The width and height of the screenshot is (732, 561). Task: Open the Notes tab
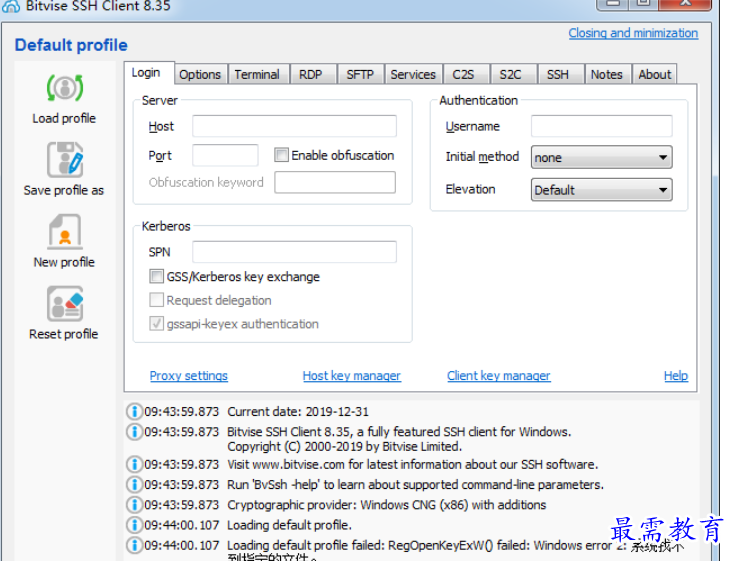pyautogui.click(x=607, y=74)
